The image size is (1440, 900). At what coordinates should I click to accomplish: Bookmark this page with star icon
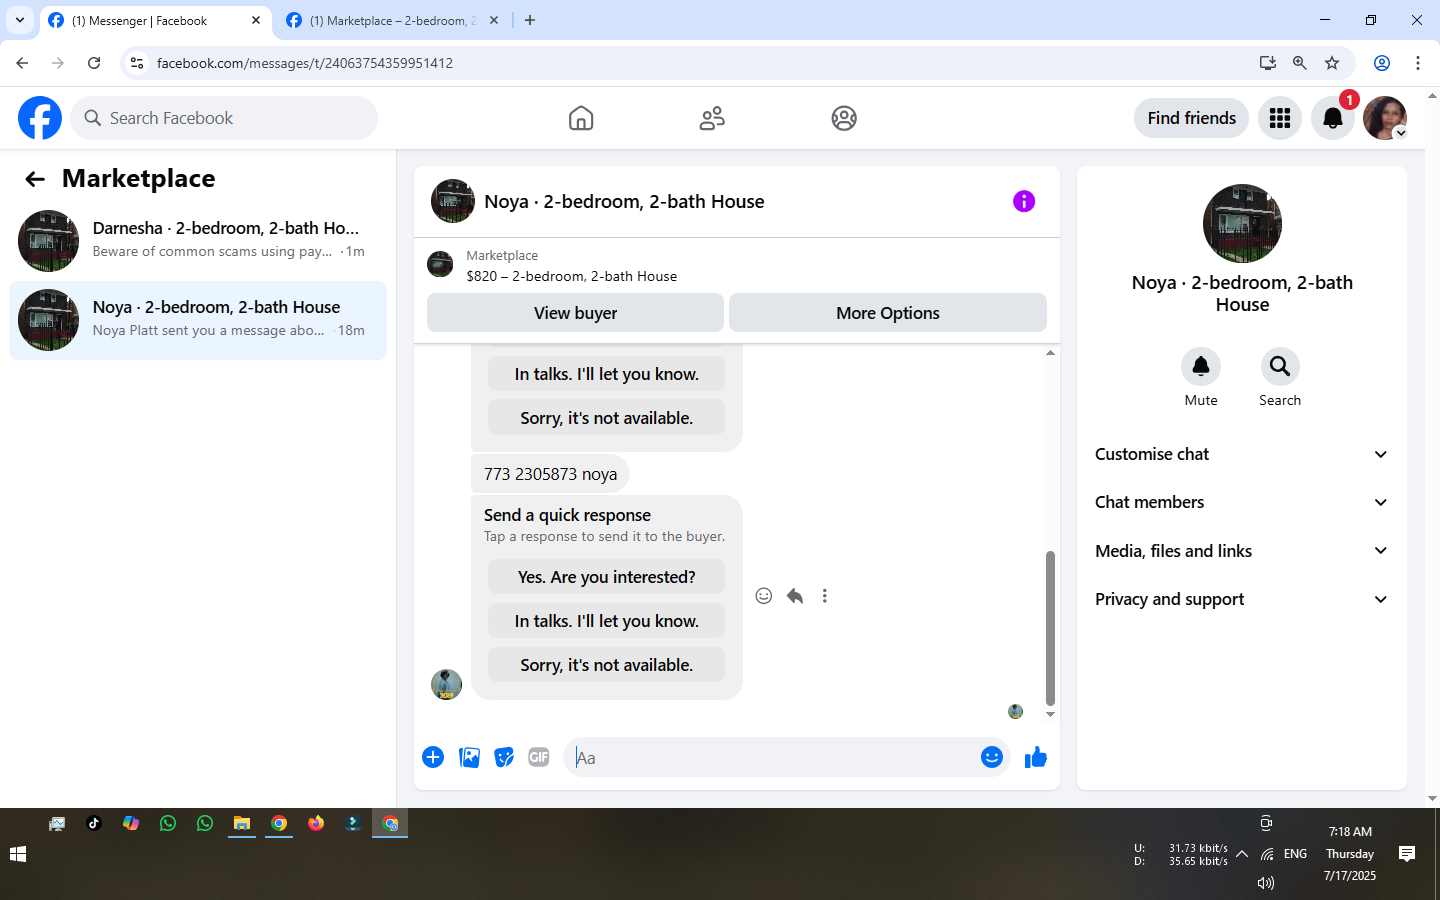(1332, 63)
